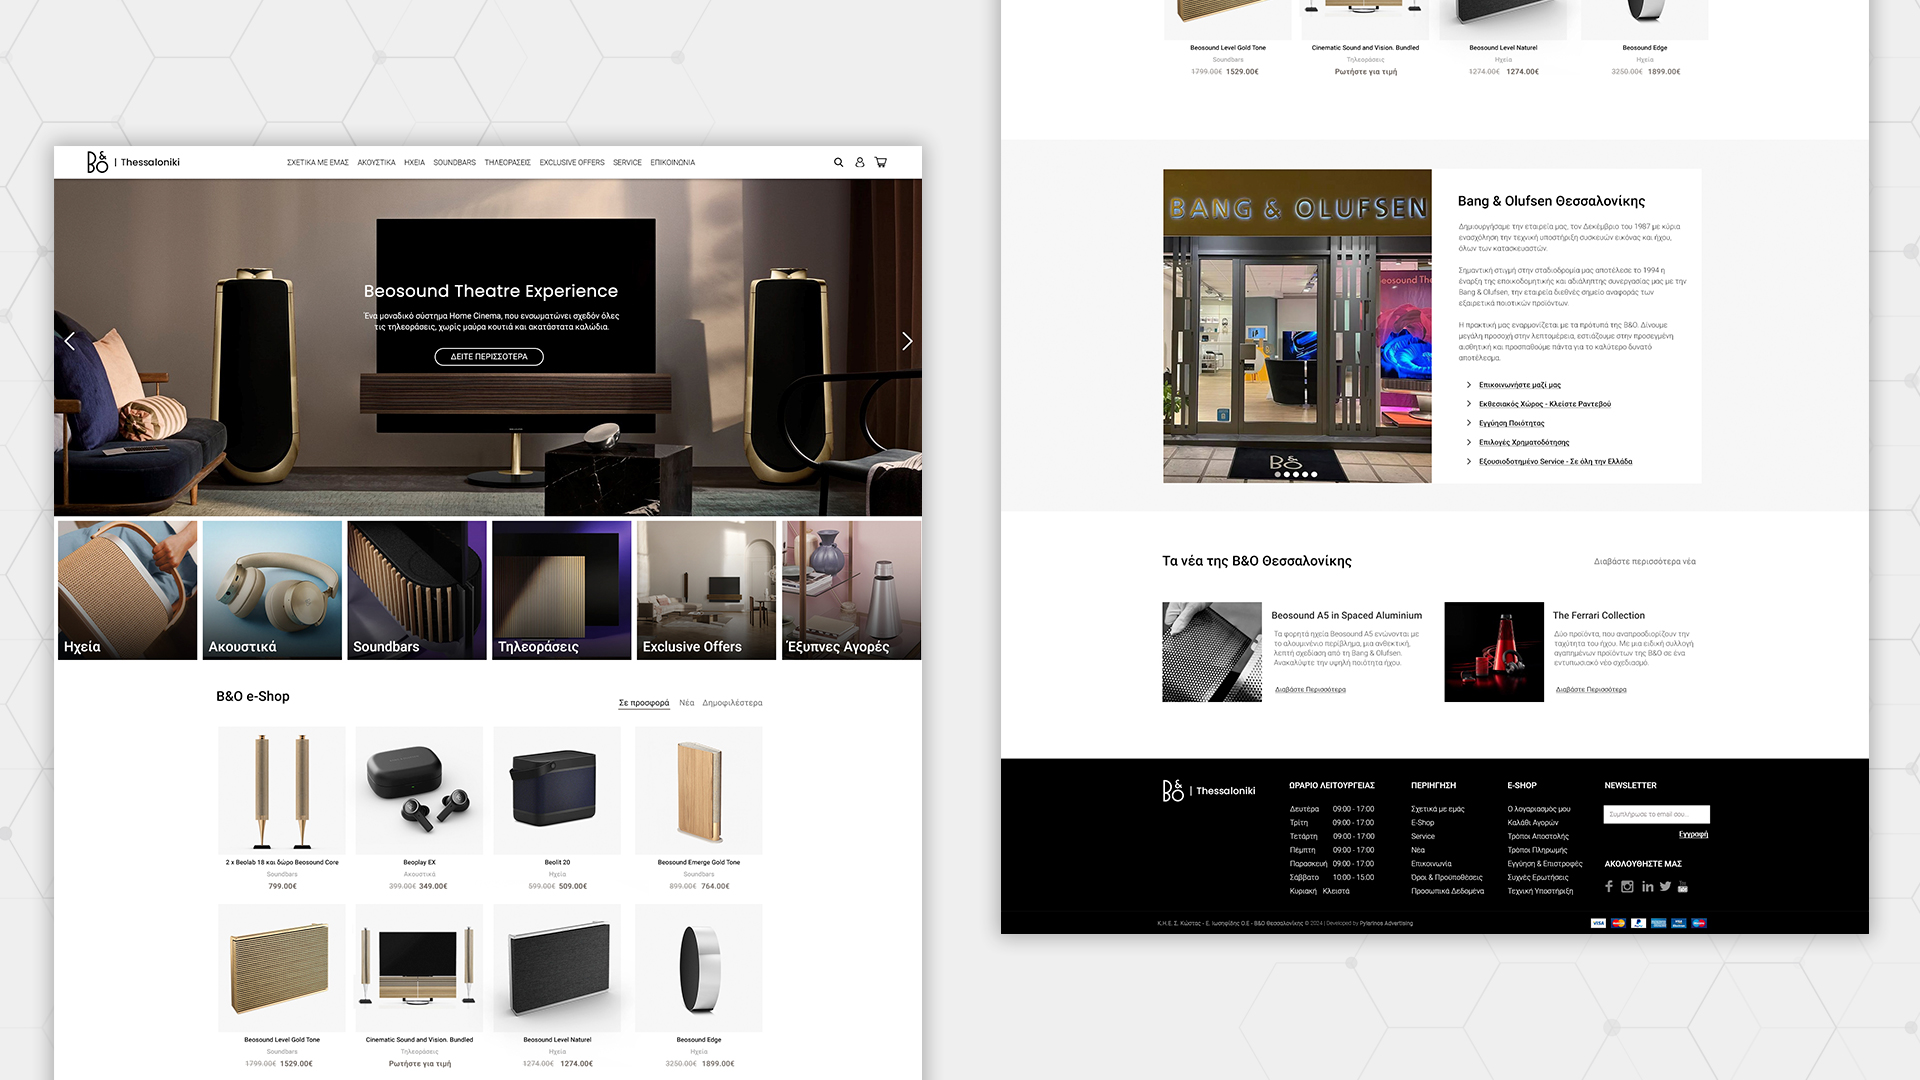This screenshot has width=1920, height=1080.
Task: Select the Νέα e-Shop tab
Action: coord(687,703)
